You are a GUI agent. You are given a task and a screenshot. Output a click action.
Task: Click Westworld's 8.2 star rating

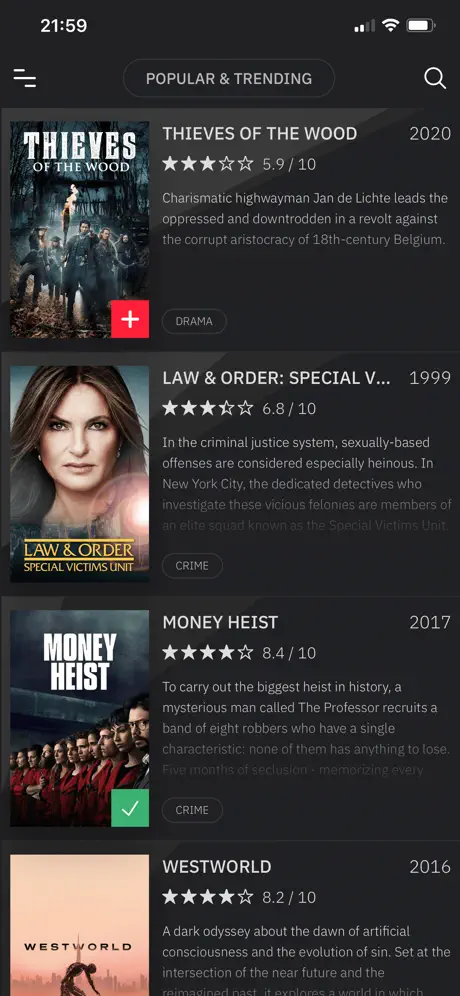239,897
